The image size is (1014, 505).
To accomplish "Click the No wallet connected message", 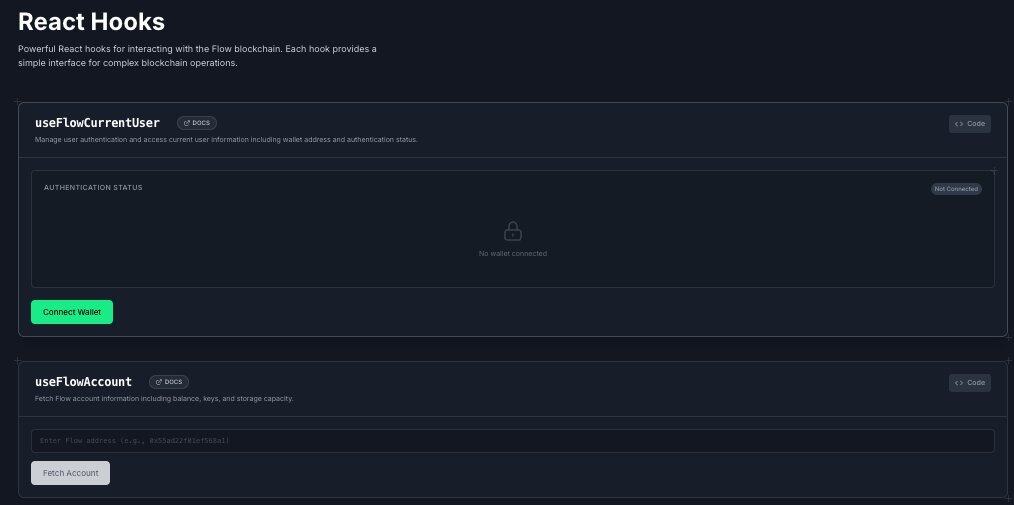I will pos(512,254).
